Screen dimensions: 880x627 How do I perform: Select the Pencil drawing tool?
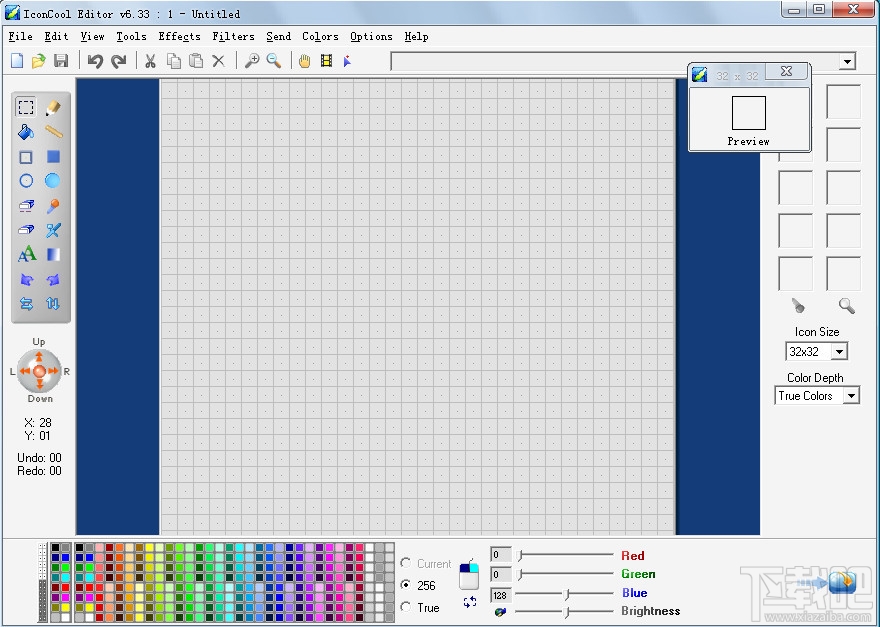[x=53, y=107]
